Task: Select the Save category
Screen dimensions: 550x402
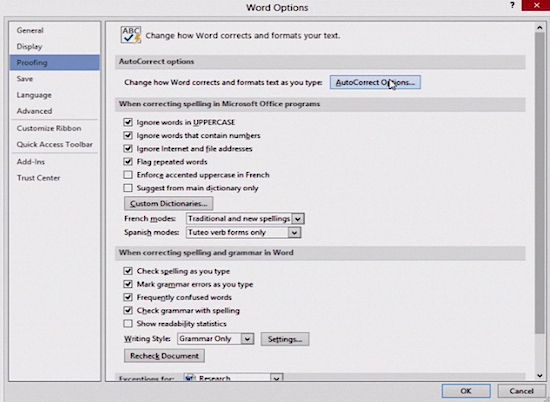Action: pyautogui.click(x=55, y=79)
